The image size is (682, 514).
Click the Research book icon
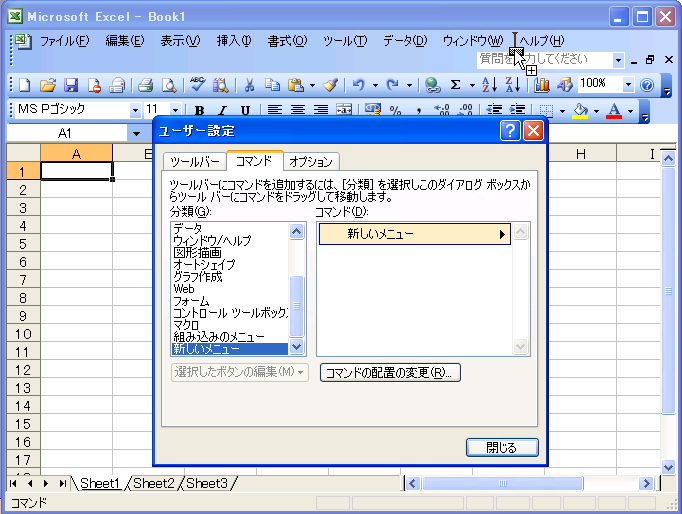221,85
